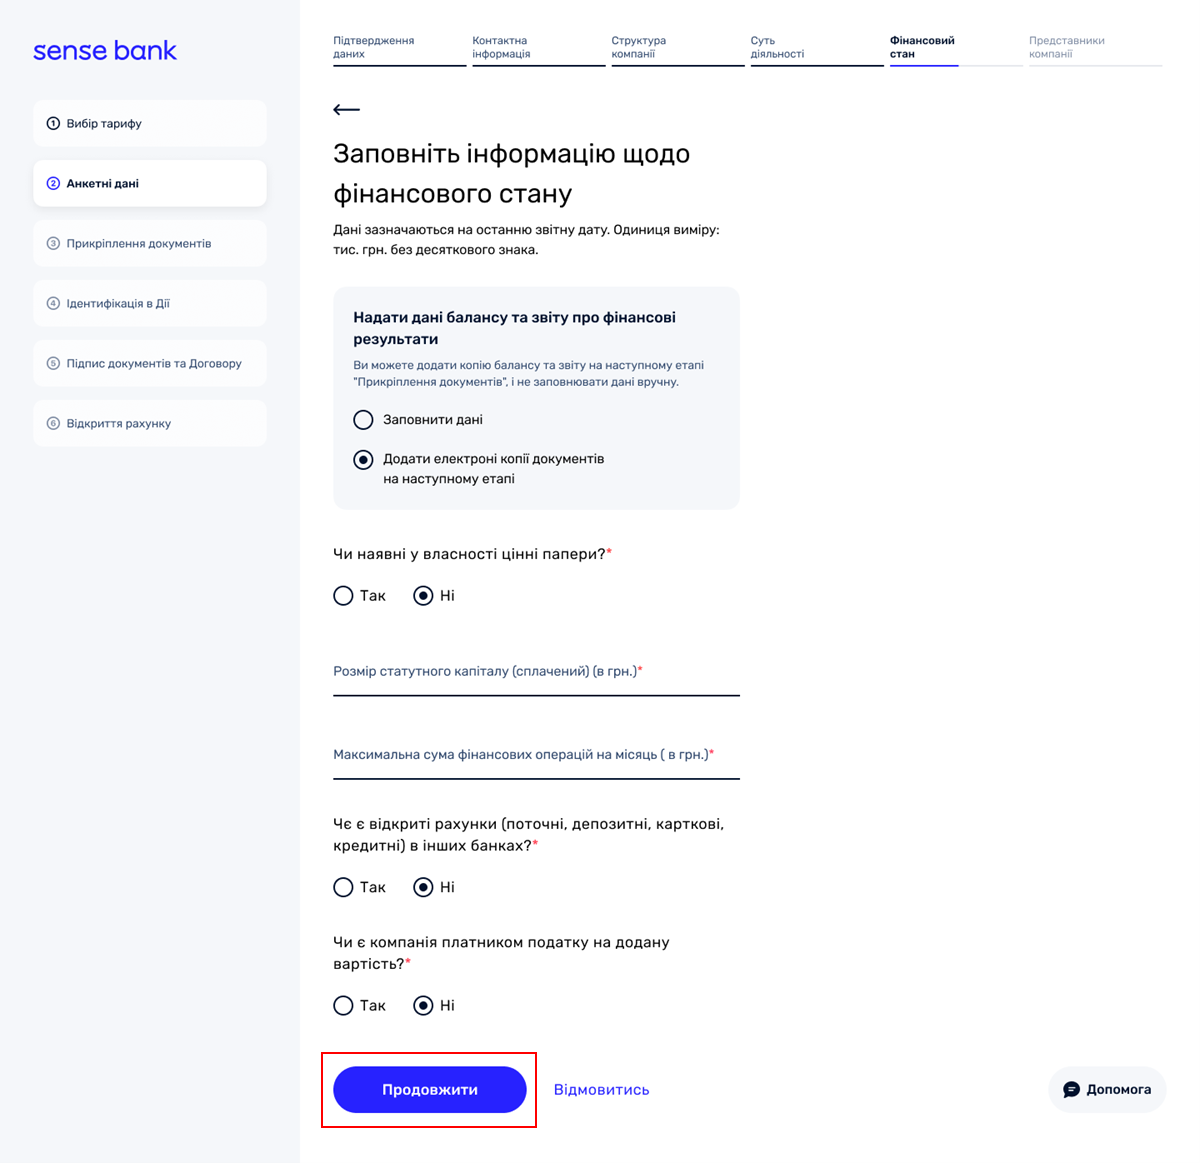Select Ні for VAT payer question

[423, 1006]
